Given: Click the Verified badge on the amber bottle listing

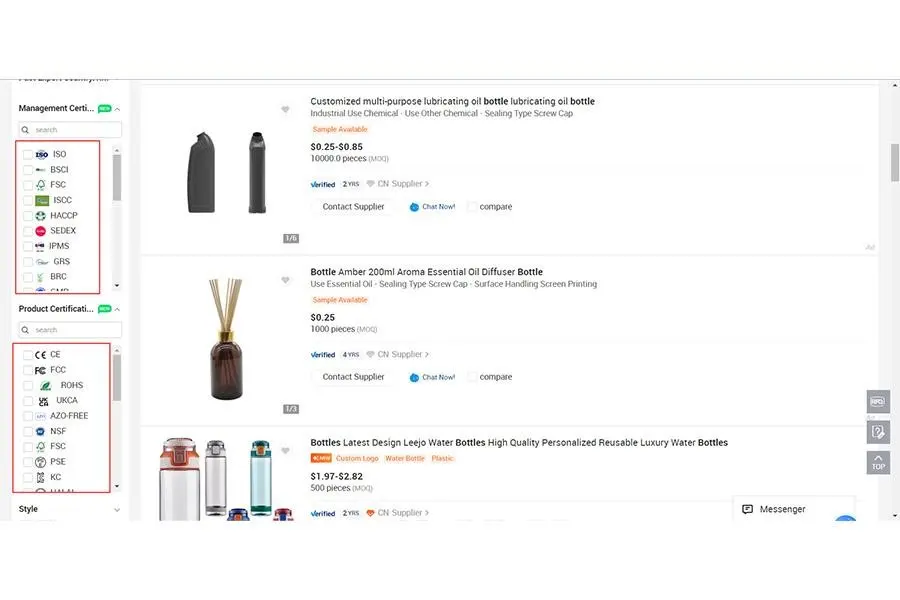Looking at the screenshot, I should coord(322,354).
